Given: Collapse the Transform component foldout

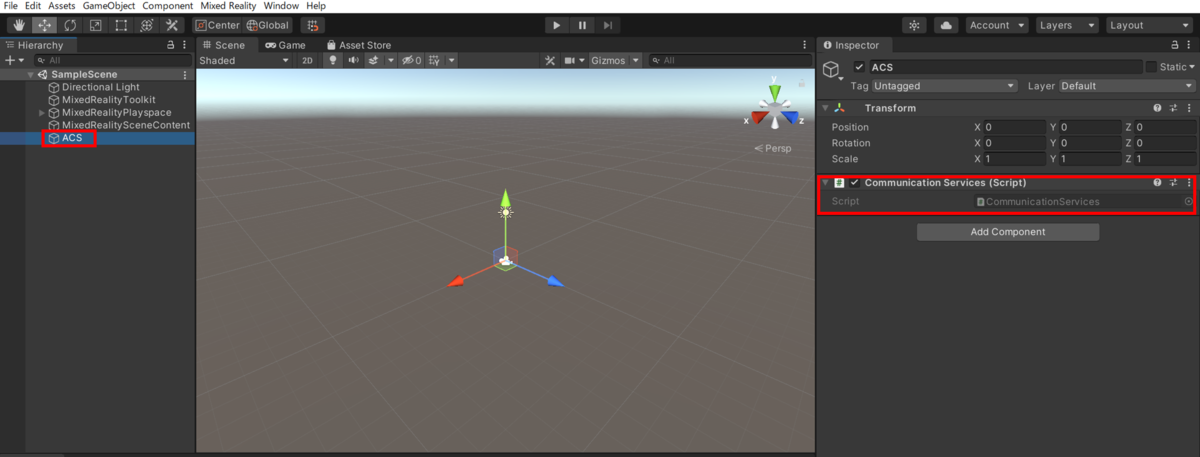Looking at the screenshot, I should (825, 108).
